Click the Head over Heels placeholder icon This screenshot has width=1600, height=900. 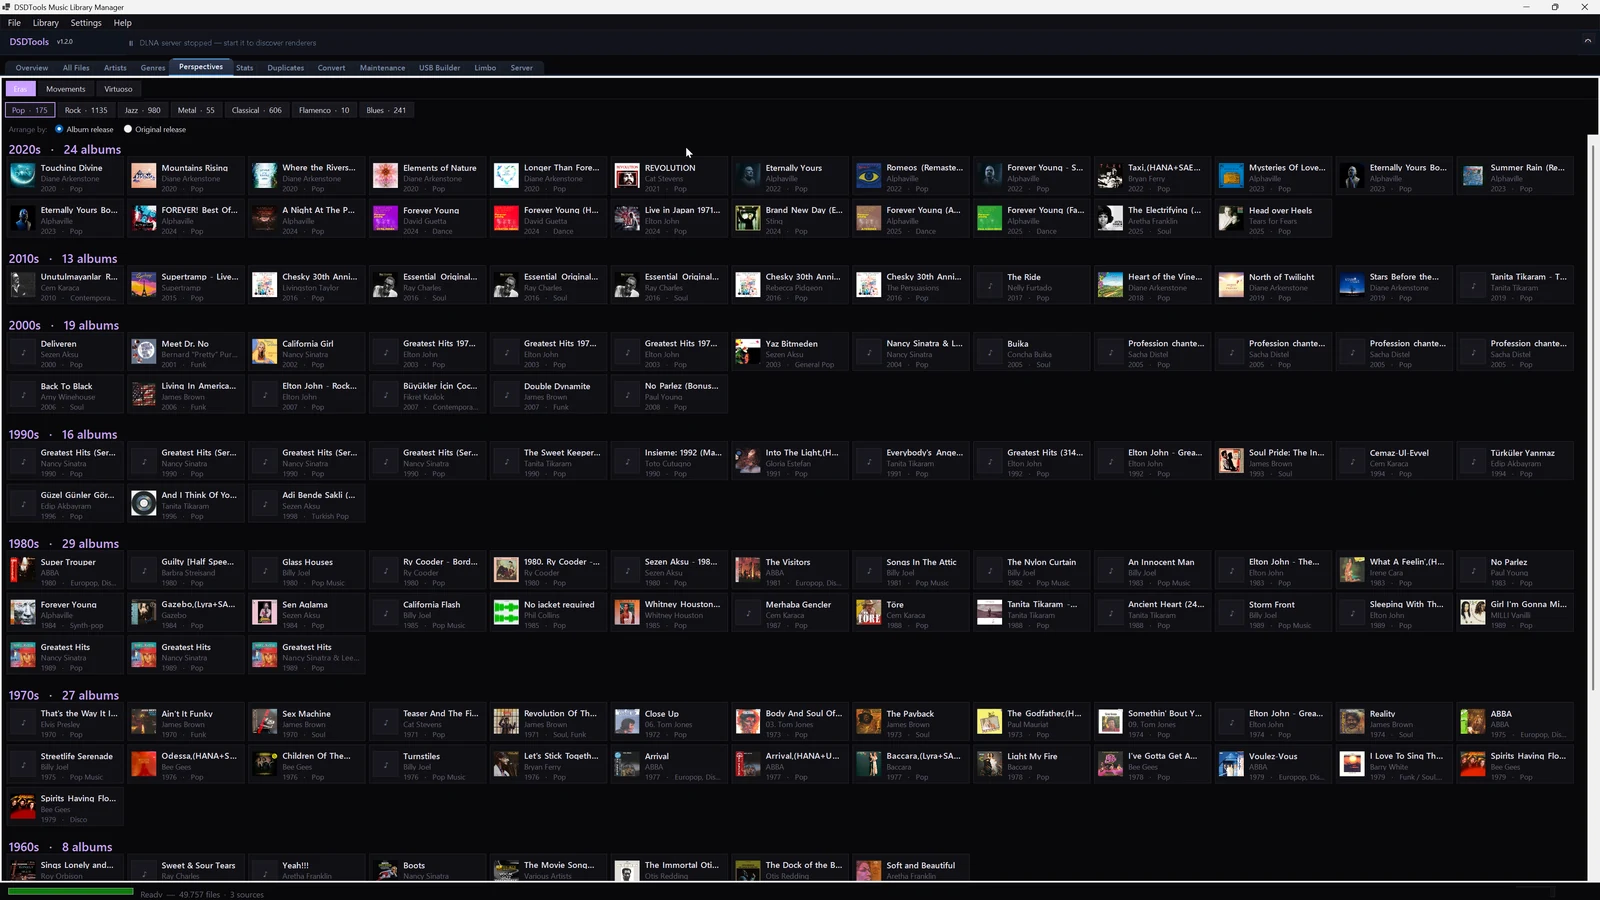(1231, 218)
